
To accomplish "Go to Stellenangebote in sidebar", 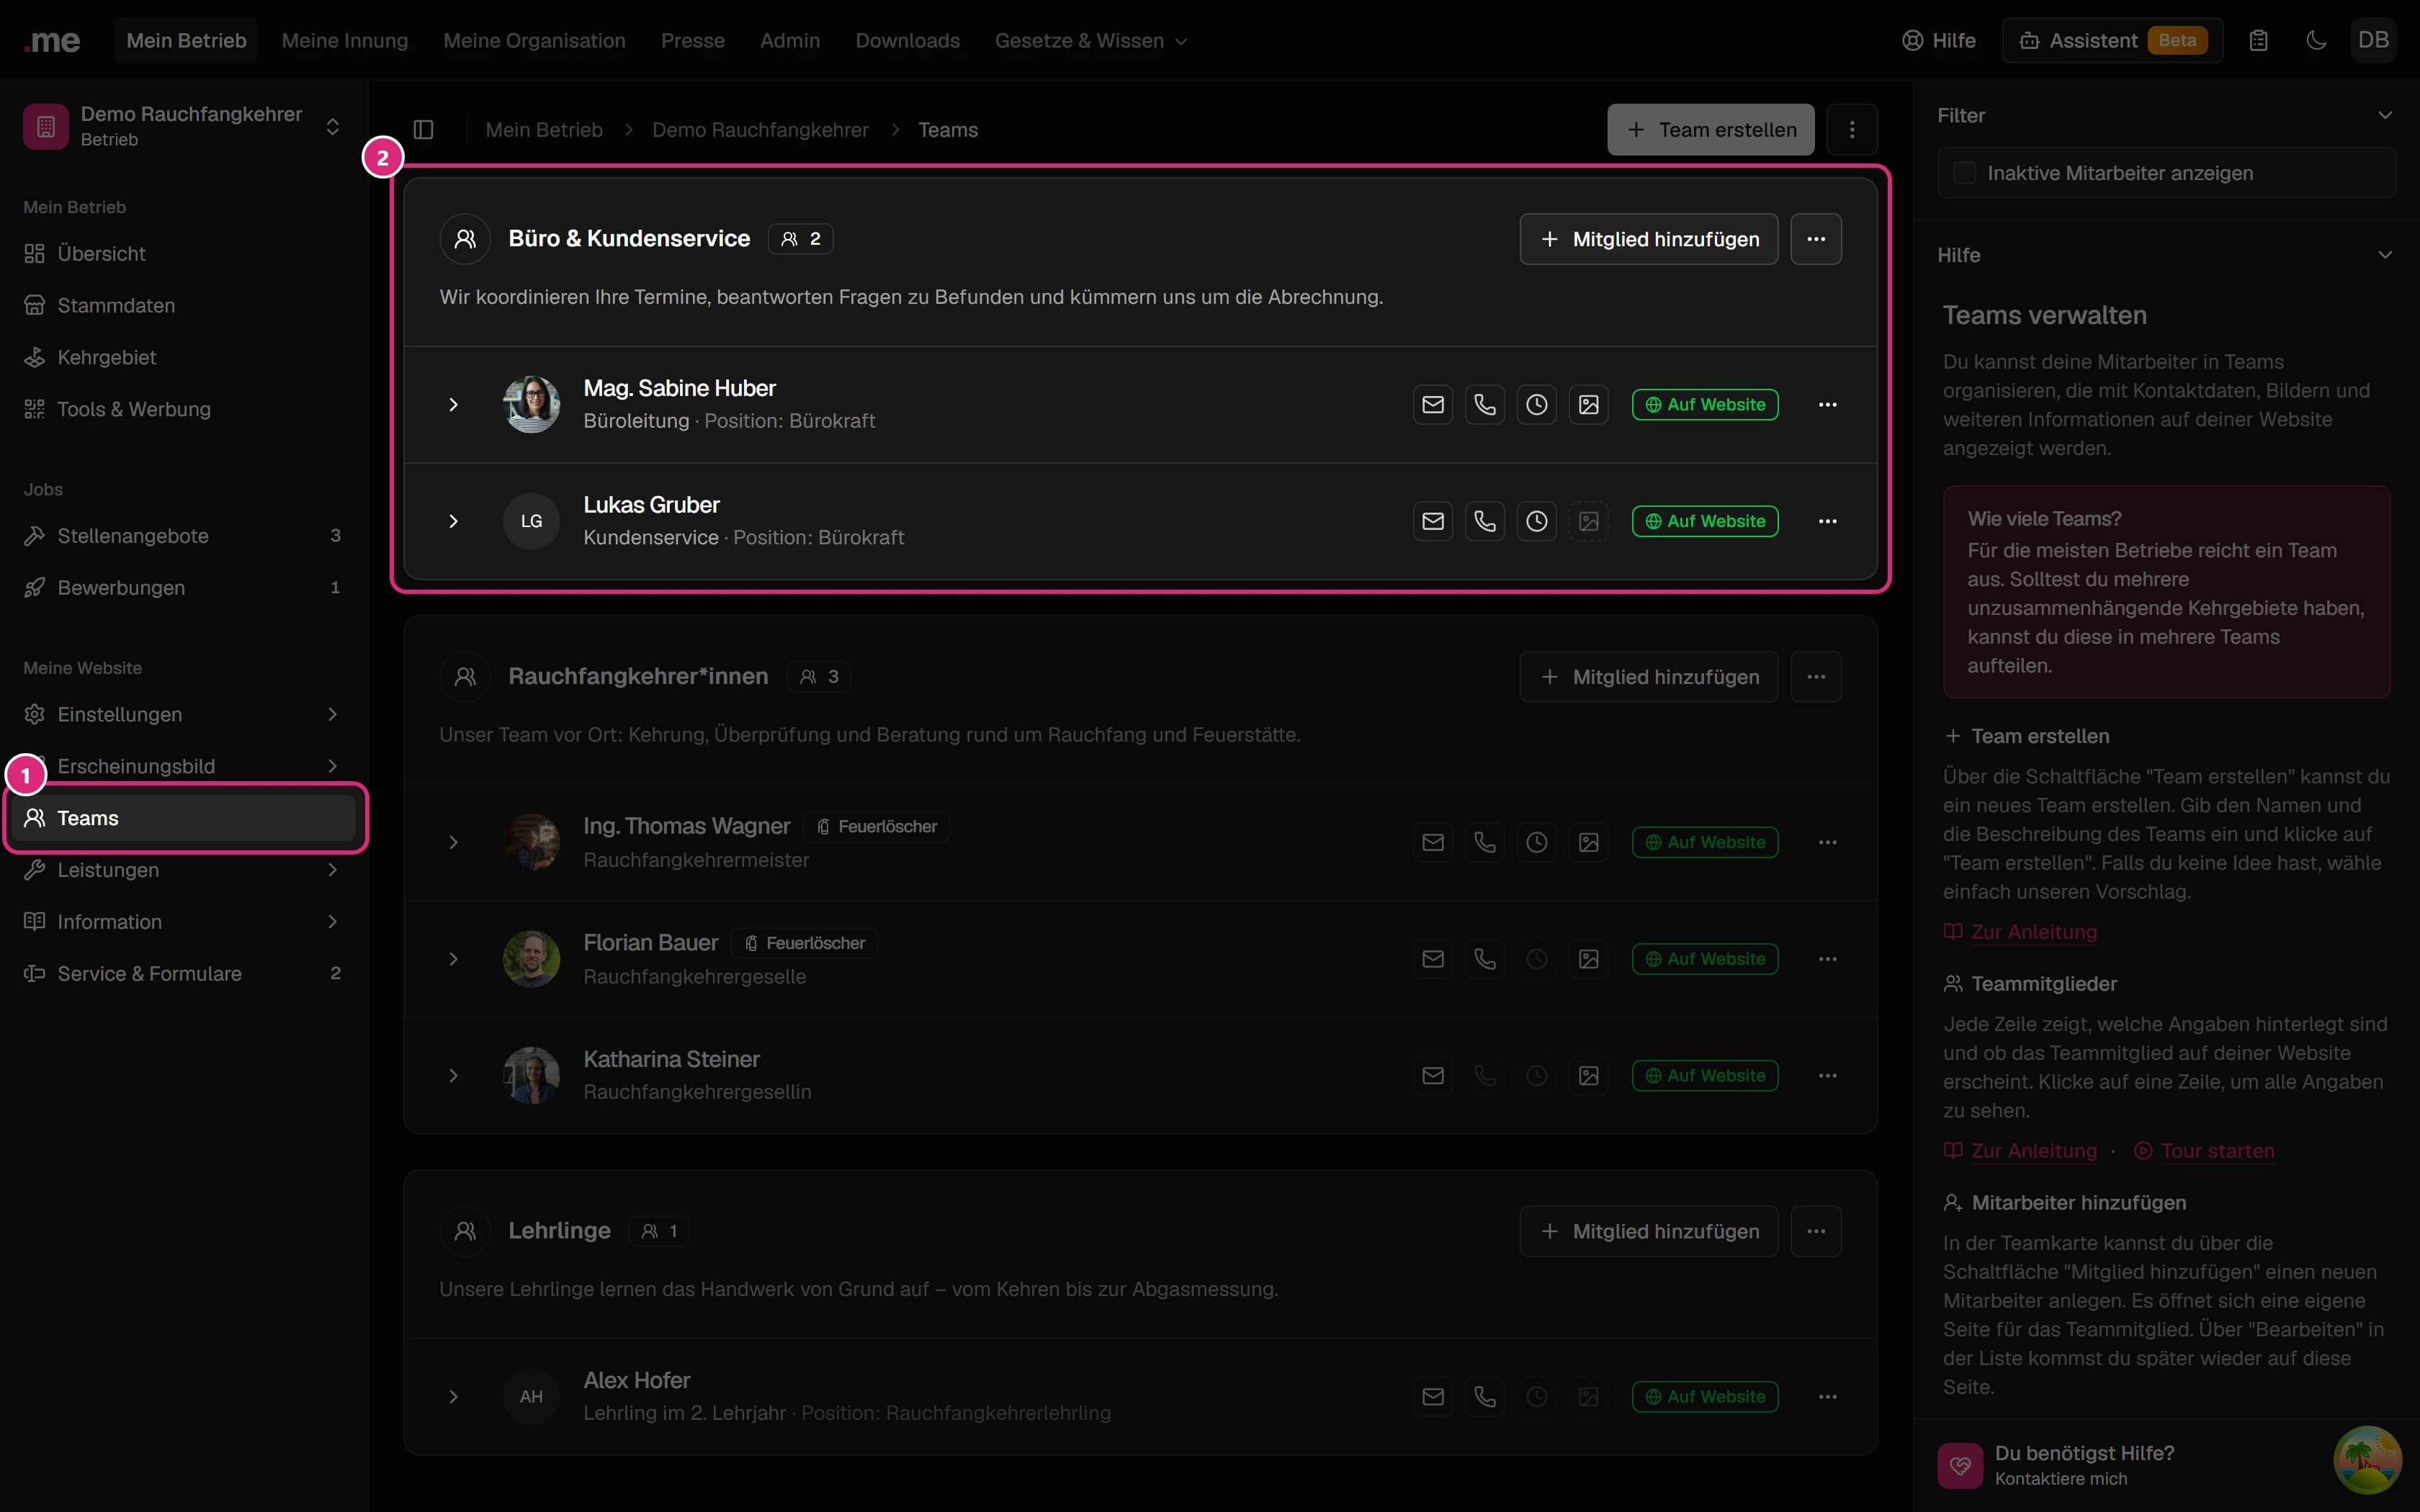I will (183, 536).
